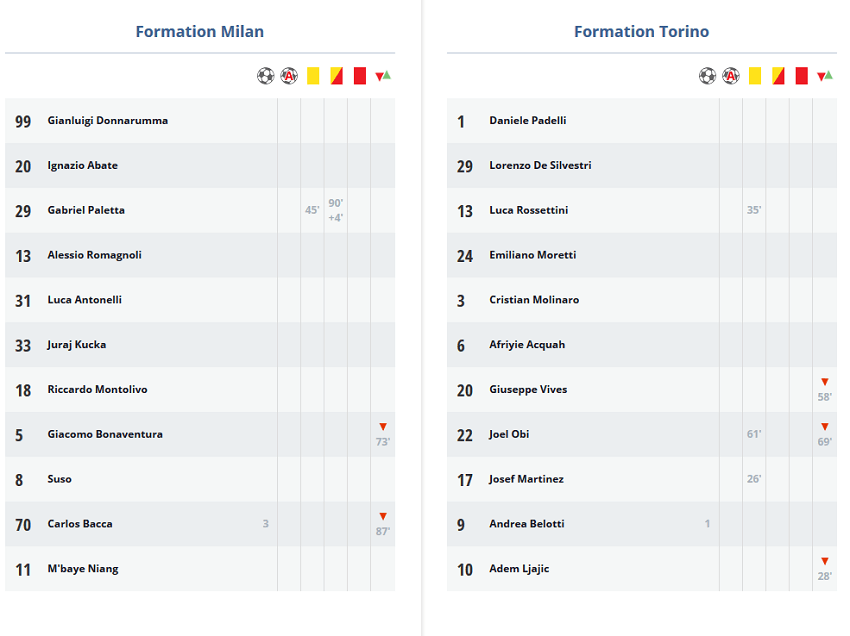Open Andrea Belotti player link

coord(527,524)
